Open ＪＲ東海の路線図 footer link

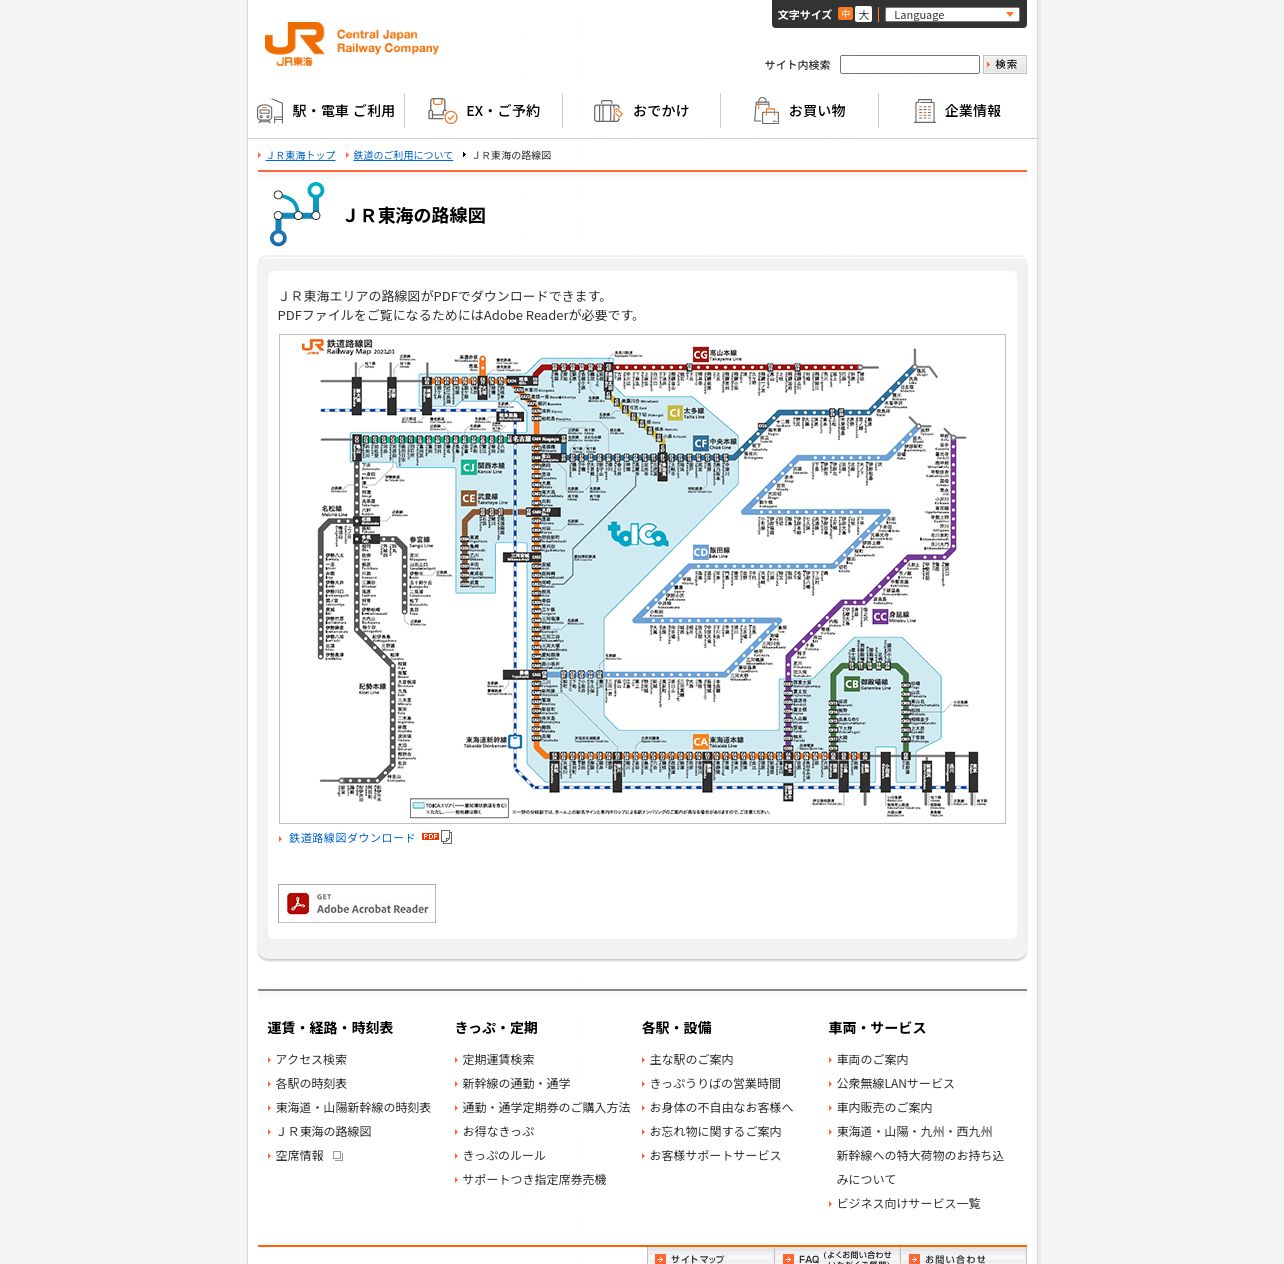click(323, 1132)
